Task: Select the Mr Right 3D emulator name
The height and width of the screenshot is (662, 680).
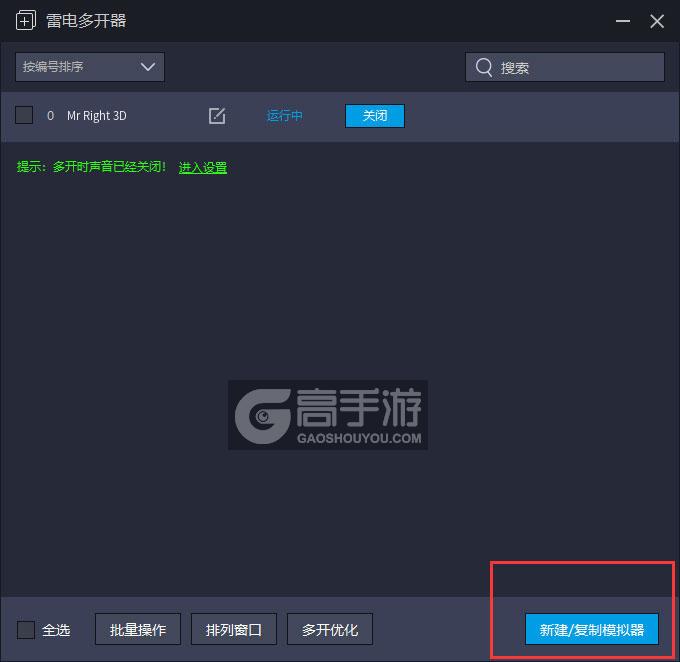Action: coord(97,116)
